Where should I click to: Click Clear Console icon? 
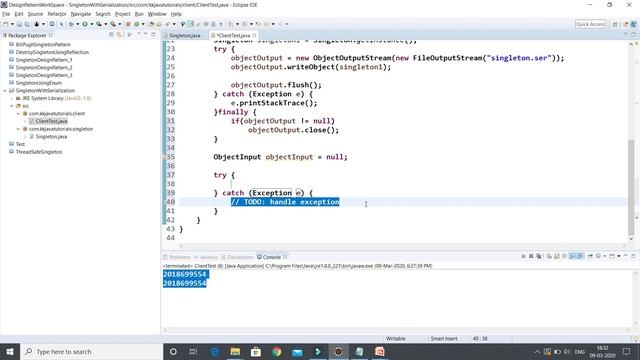tap(549, 256)
